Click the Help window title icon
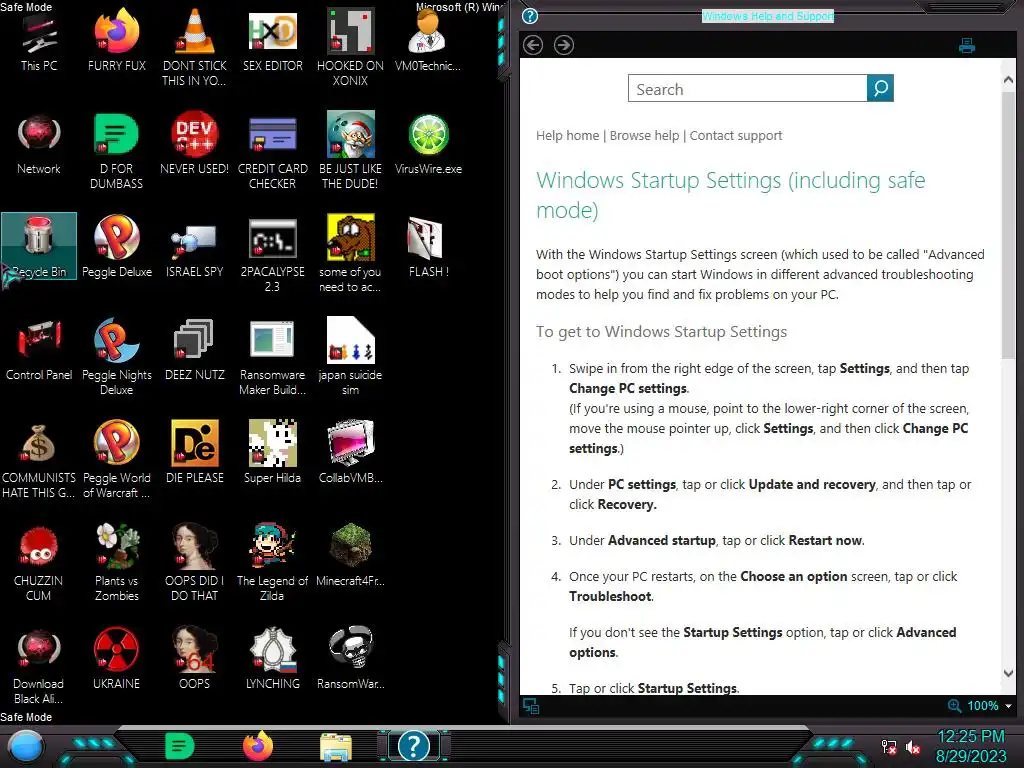This screenshot has width=1024, height=768. (x=530, y=16)
